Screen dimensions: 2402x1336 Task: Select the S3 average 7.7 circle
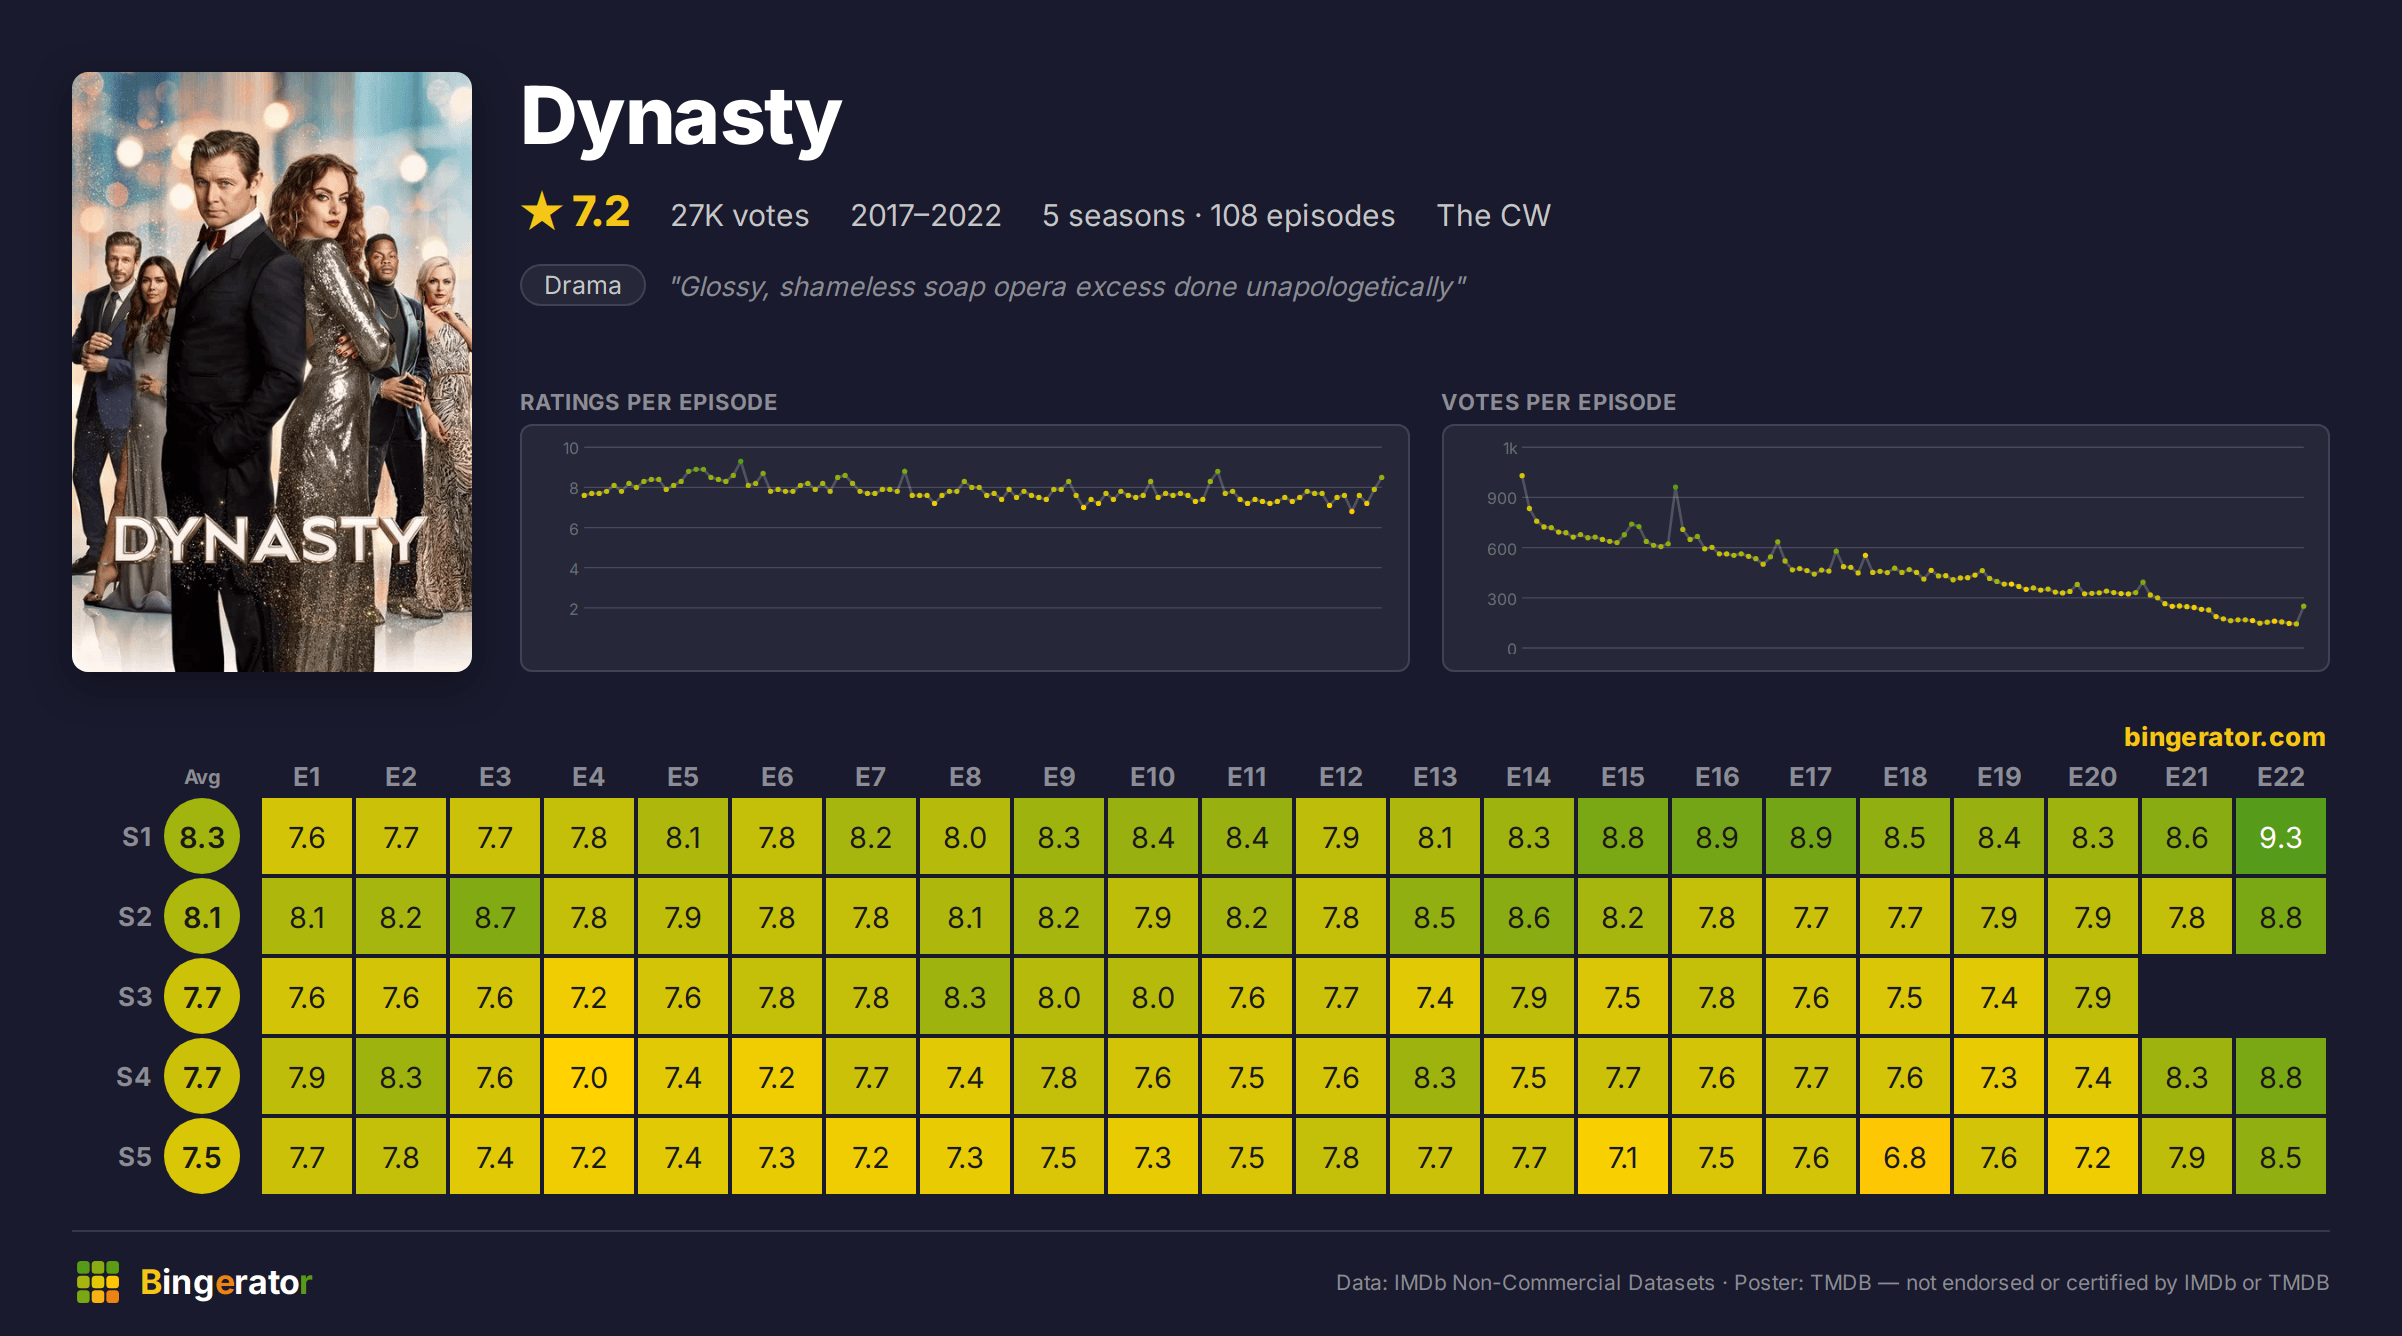tap(202, 997)
